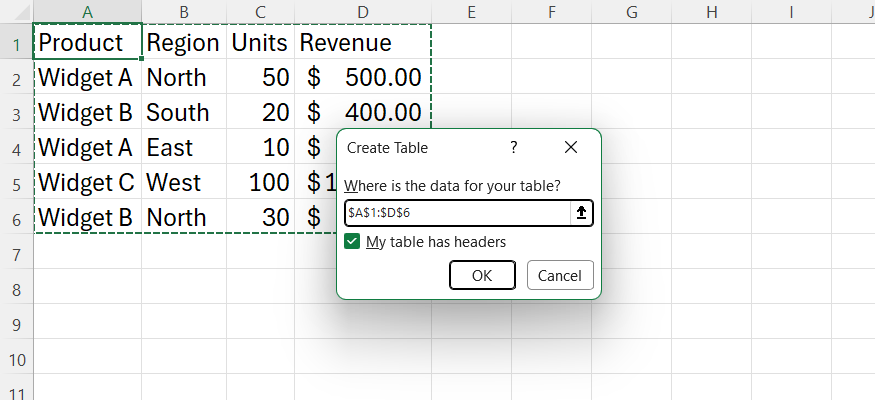
Task: Select column B header
Action: click(184, 12)
